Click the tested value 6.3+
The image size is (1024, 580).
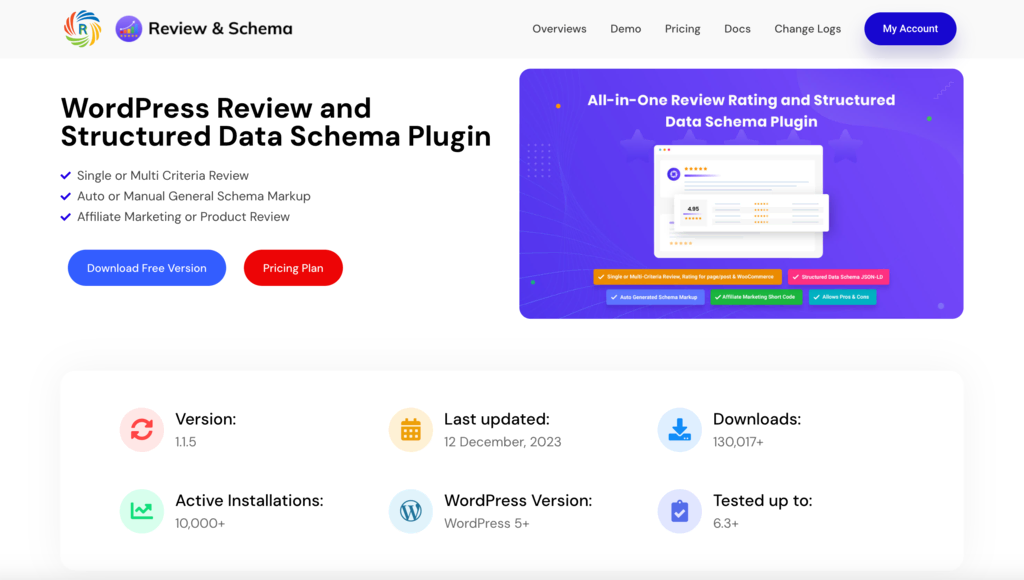[726, 523]
